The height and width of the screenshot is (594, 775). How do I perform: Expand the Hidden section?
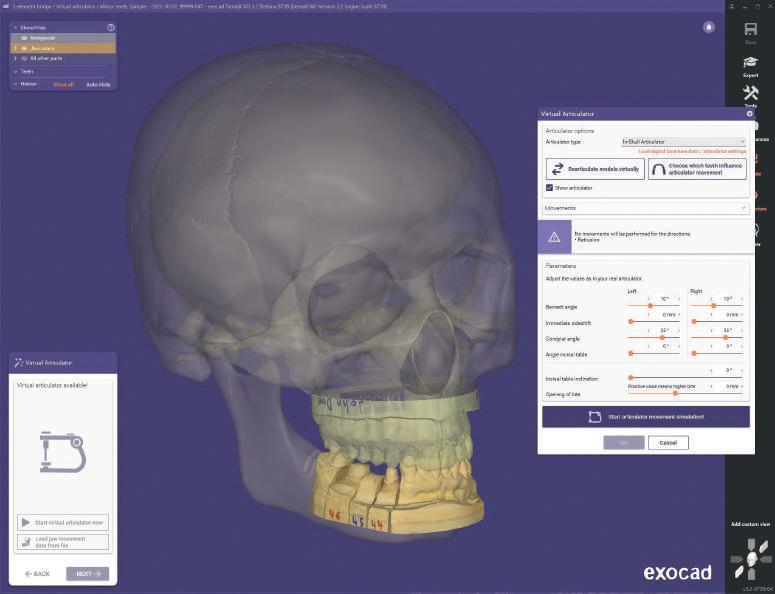point(15,84)
